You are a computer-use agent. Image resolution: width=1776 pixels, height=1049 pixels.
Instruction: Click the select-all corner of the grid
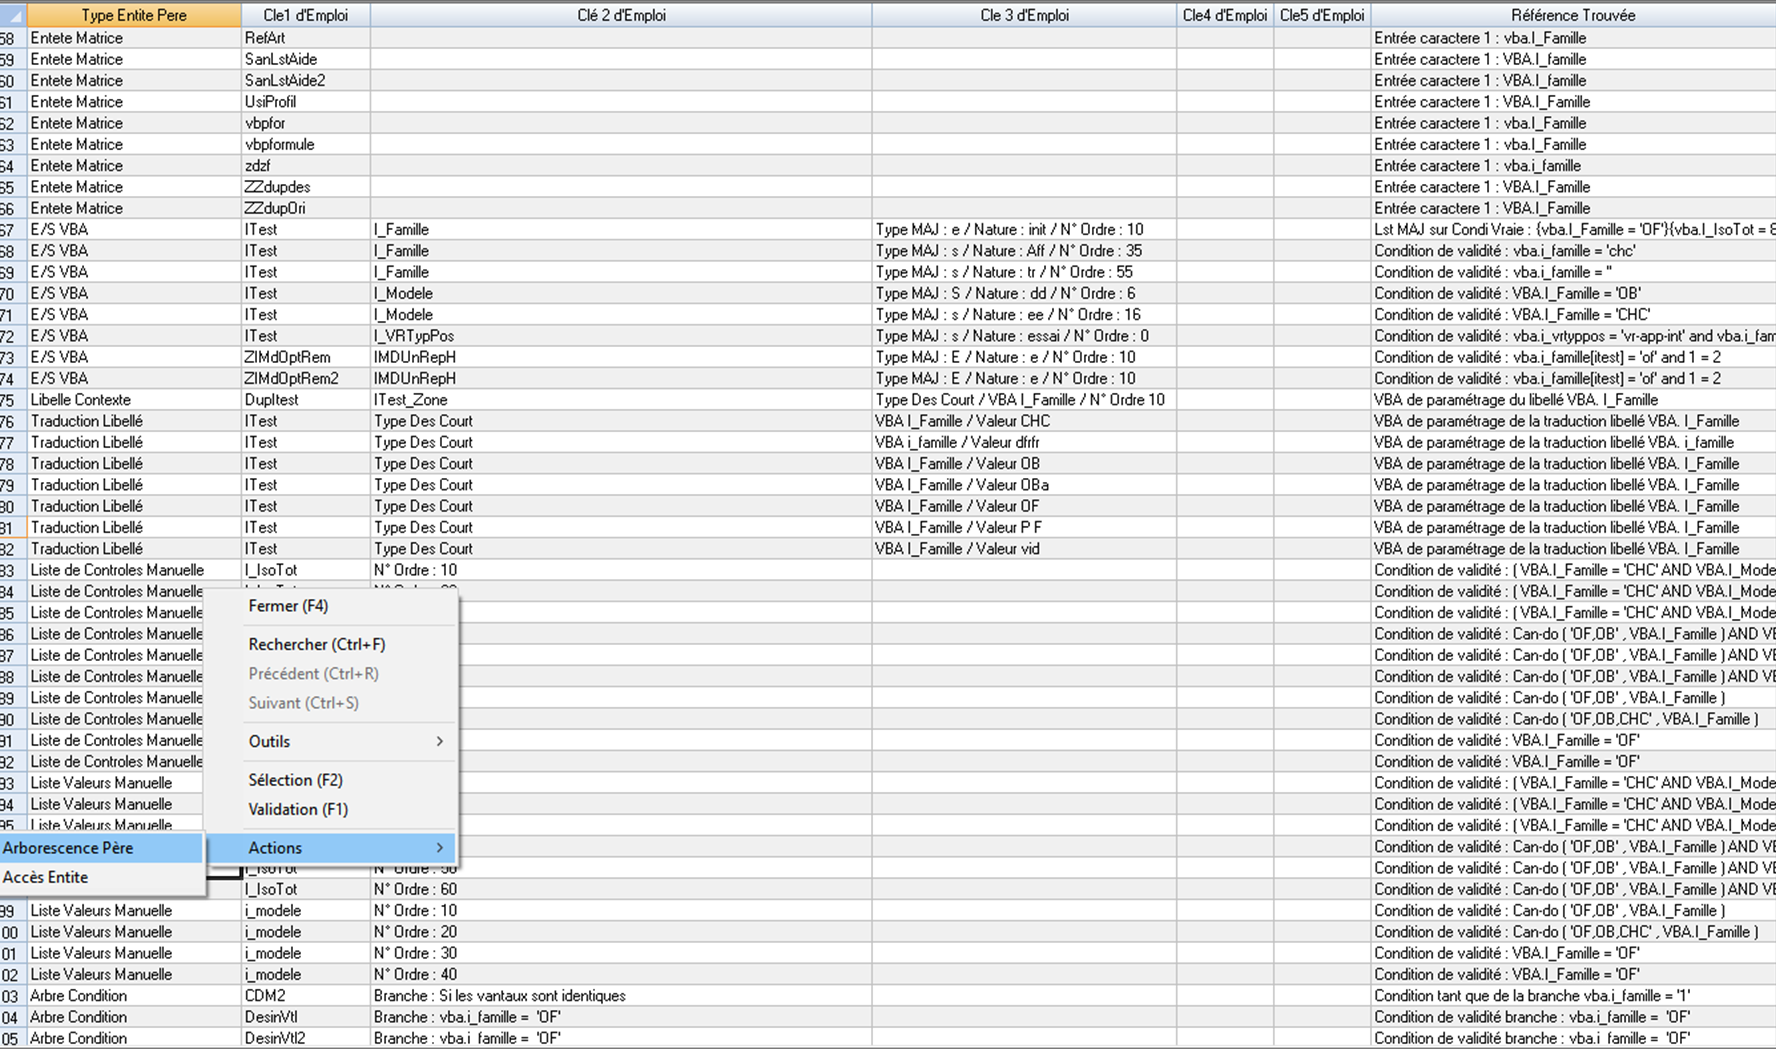coord(13,15)
